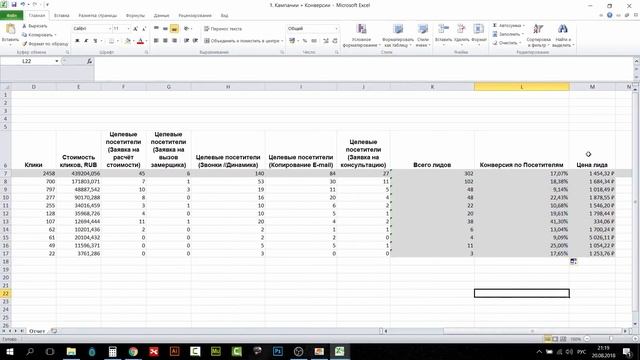Apply Comma style (thousands separator)
640x360 pixels.
[x=314, y=41]
